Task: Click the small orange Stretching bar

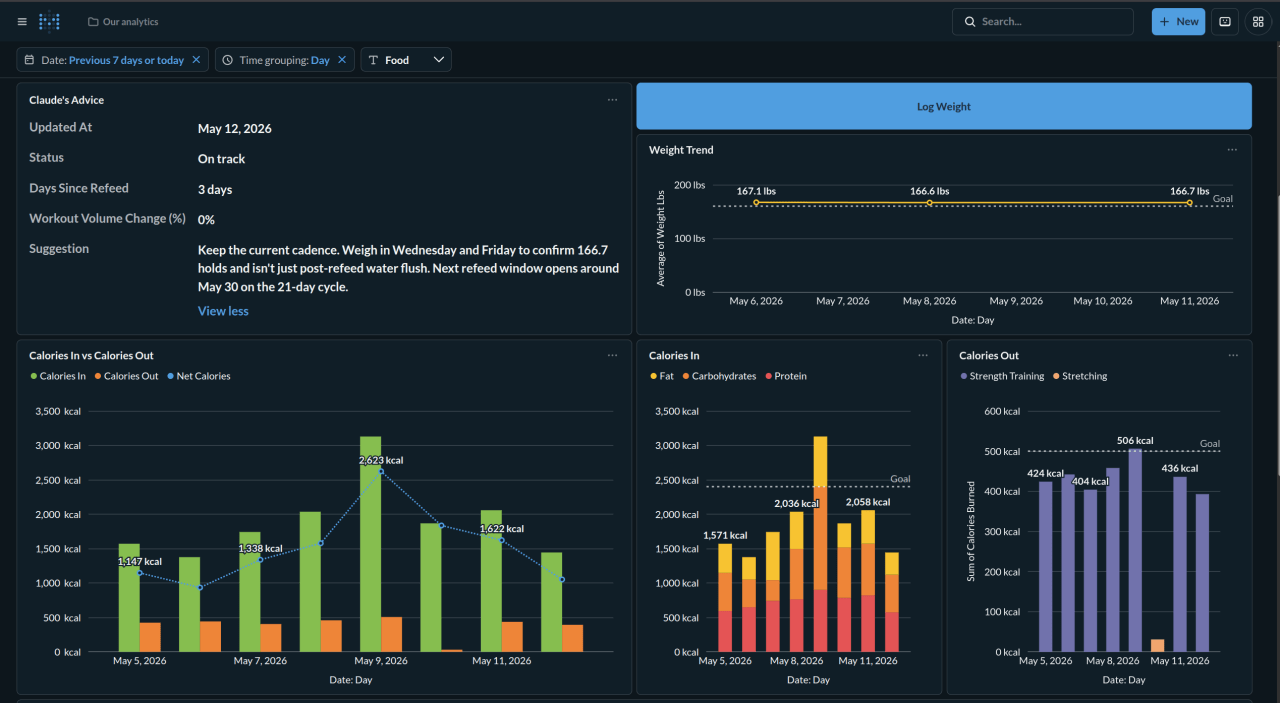Action: (x=1157, y=645)
